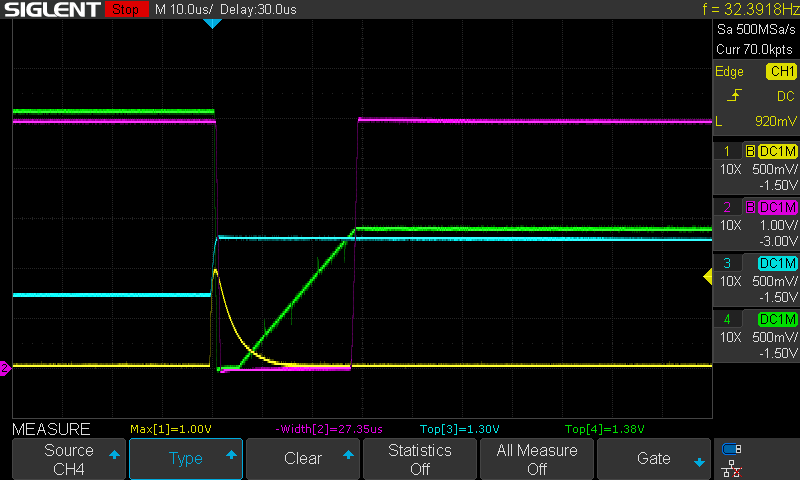Click the green DC1M coupling badge
800x480 pixels.
[778, 319]
